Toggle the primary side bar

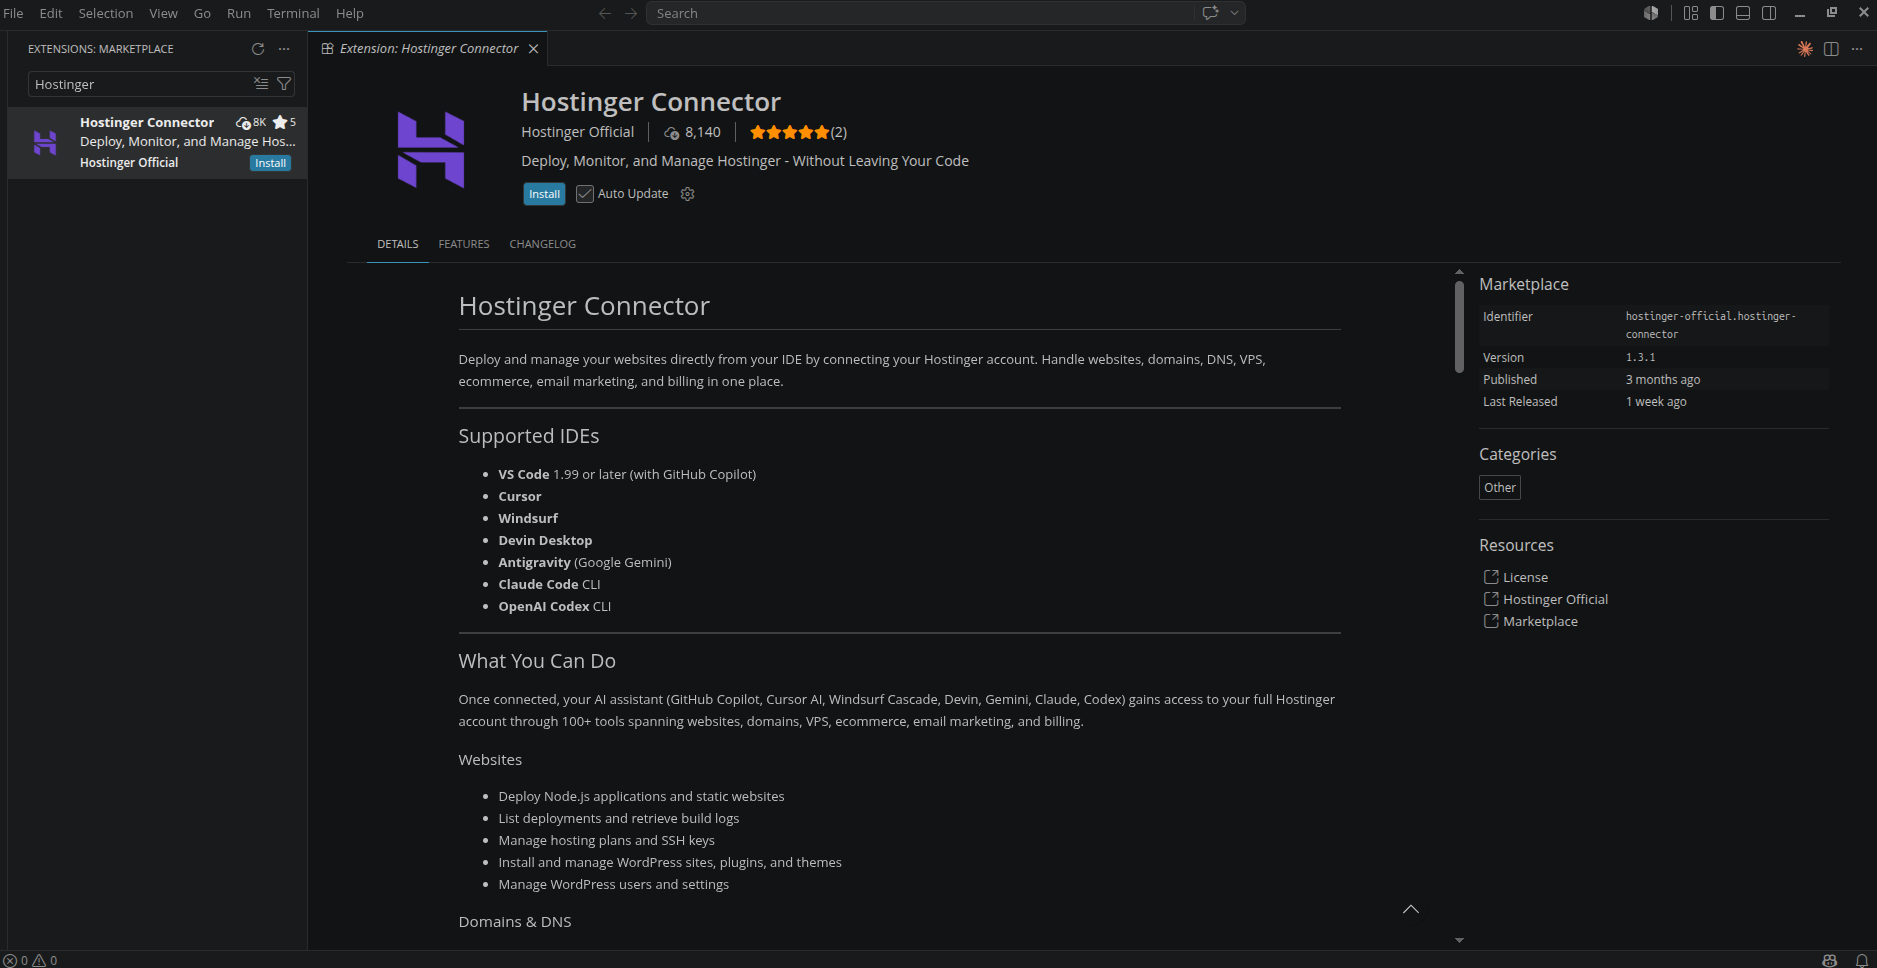pyautogui.click(x=1717, y=13)
